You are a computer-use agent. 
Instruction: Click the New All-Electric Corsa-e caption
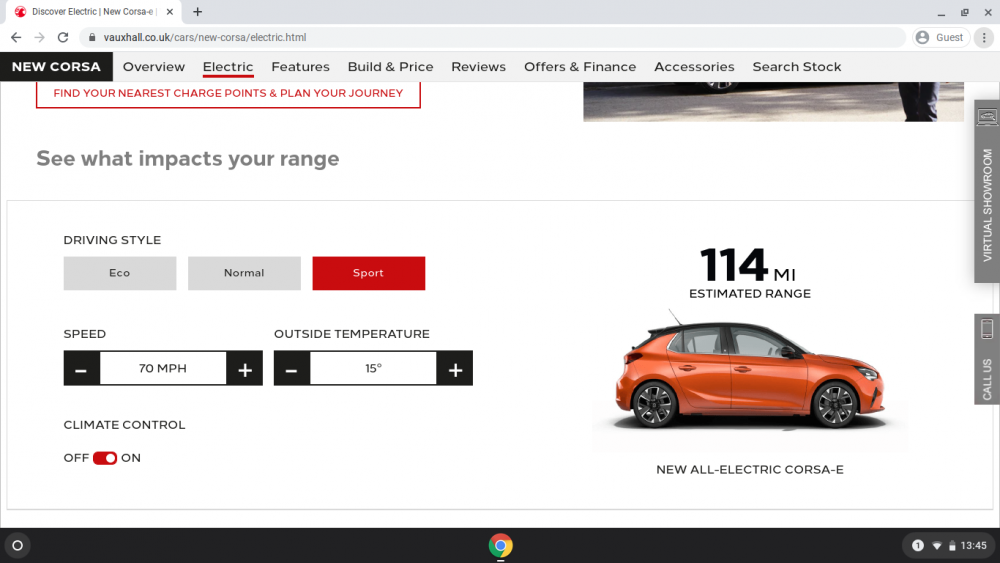coord(749,470)
